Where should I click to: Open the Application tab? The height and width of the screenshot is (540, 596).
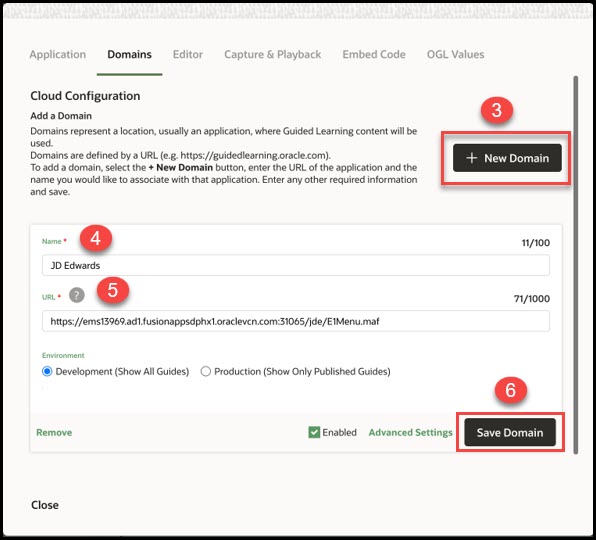58,54
